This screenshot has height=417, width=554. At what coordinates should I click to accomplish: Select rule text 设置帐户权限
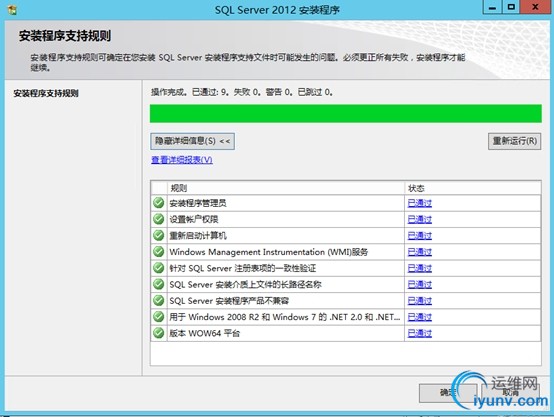194,219
